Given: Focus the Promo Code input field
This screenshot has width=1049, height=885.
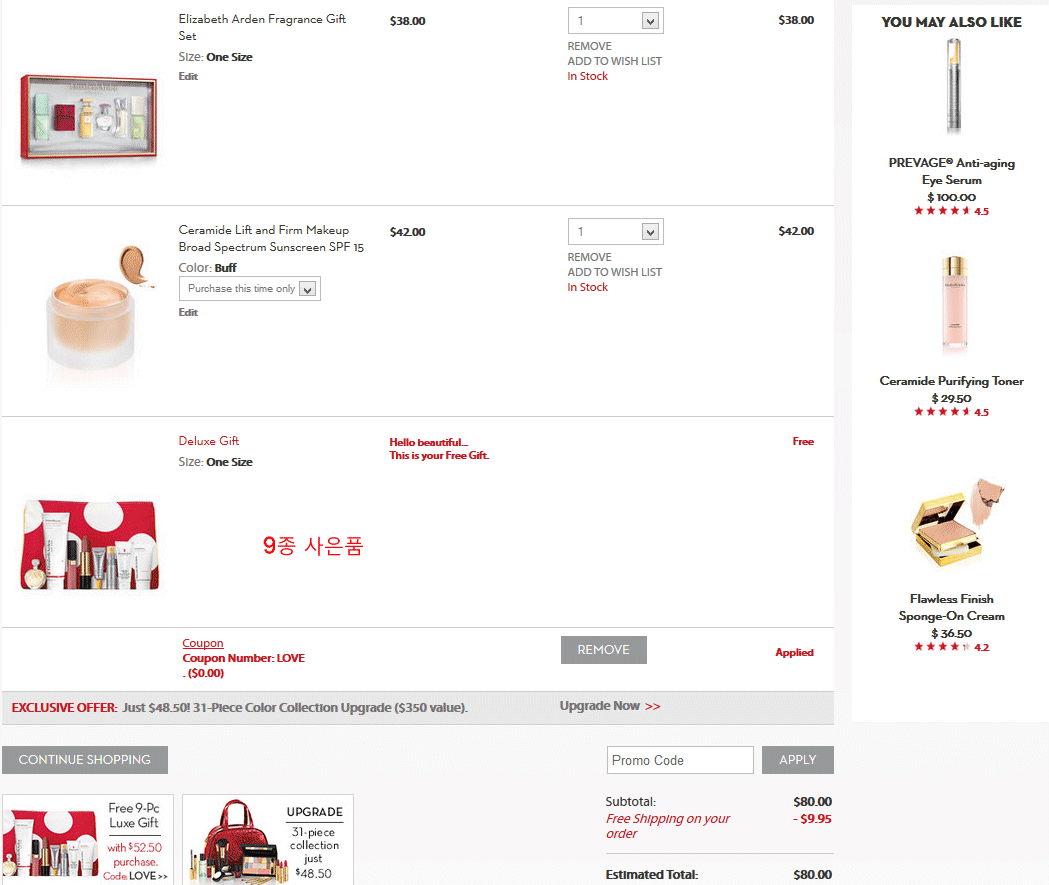Looking at the screenshot, I should click(x=680, y=760).
